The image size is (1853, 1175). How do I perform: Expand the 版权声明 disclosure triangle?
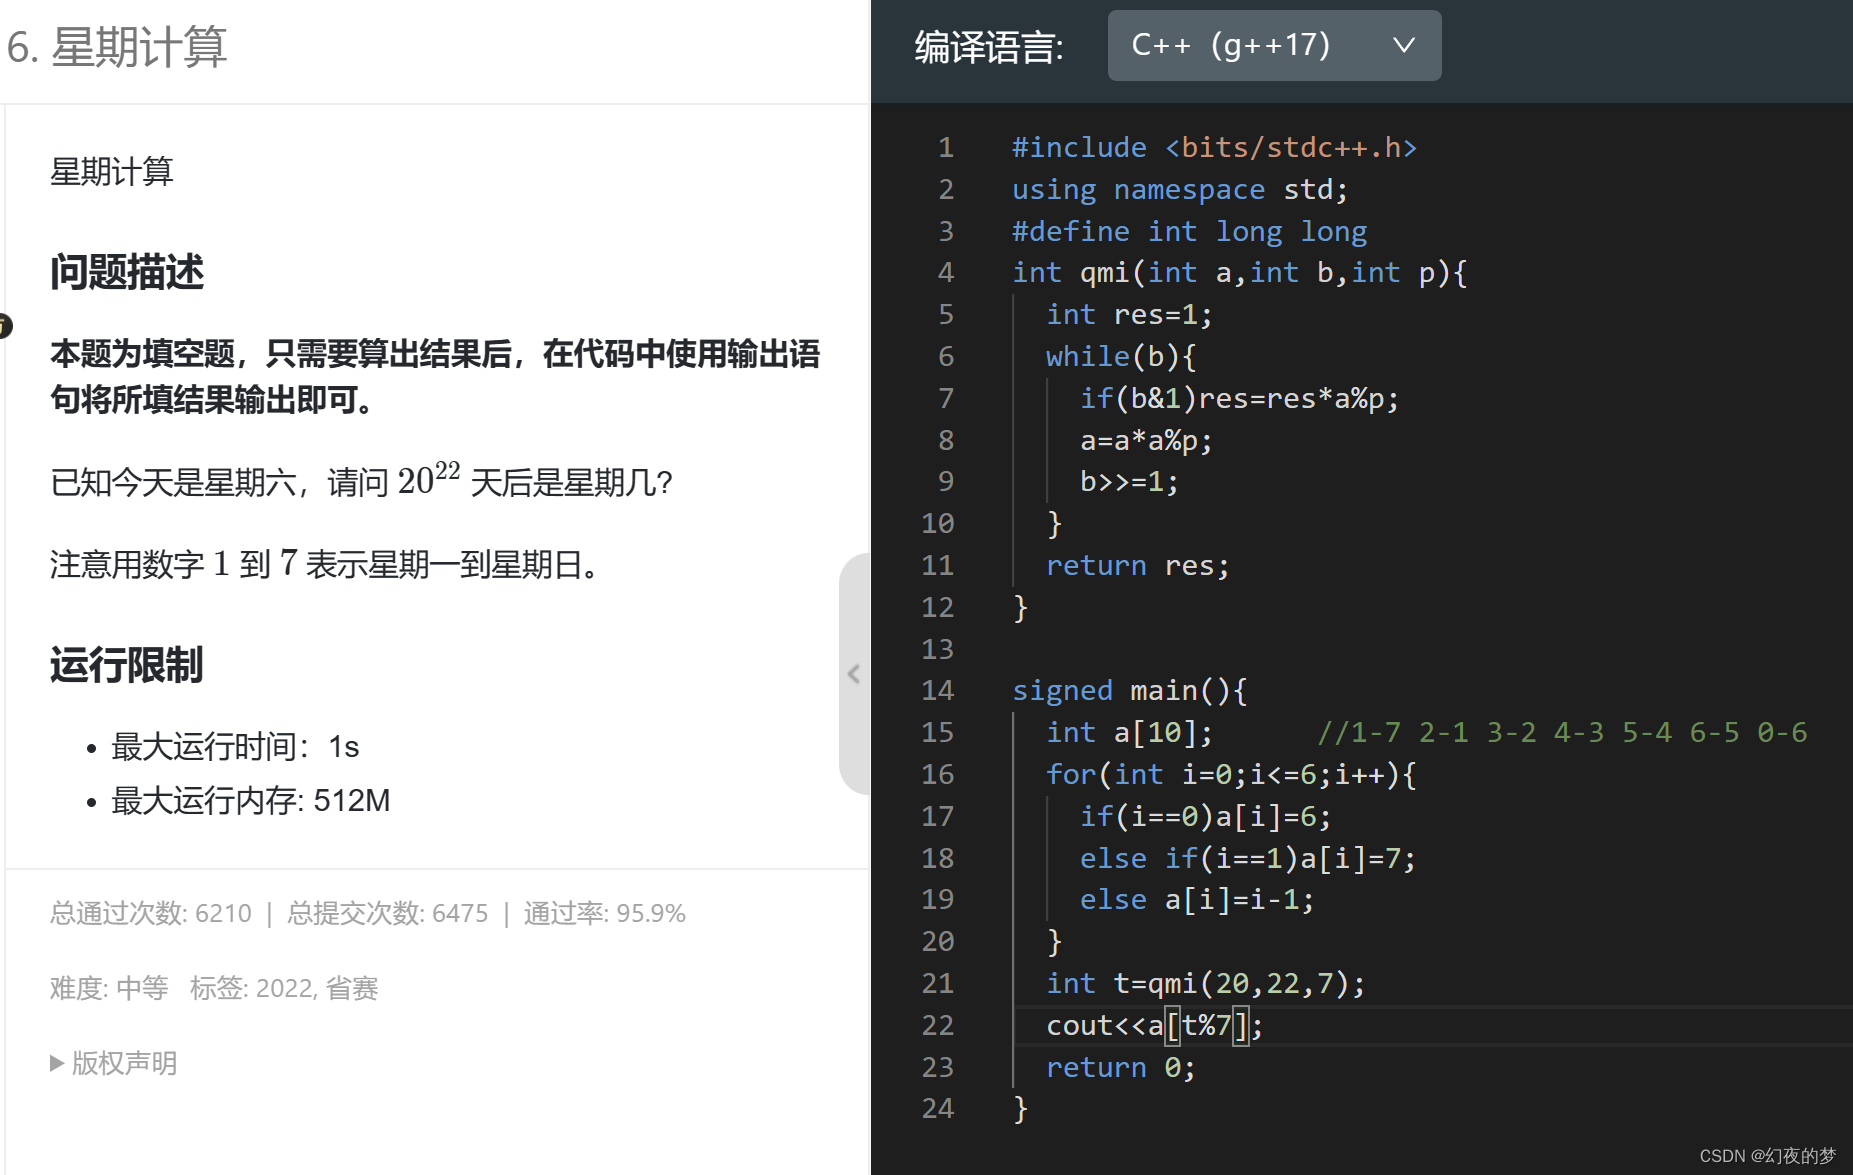[57, 1063]
